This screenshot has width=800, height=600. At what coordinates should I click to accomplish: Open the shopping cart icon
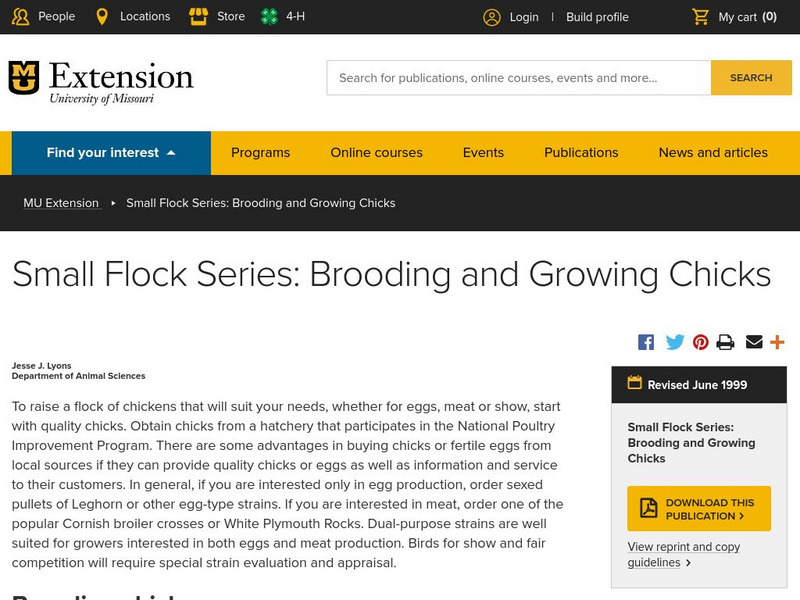point(701,17)
